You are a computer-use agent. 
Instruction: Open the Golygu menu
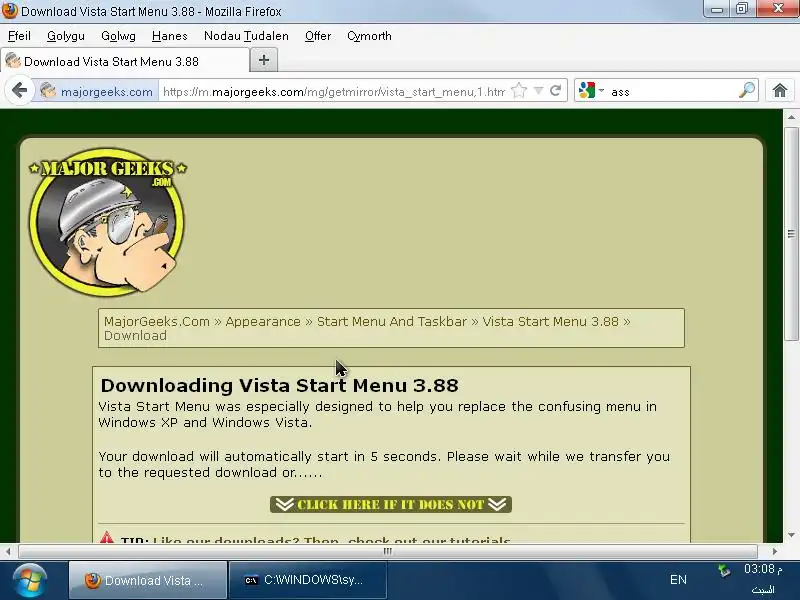click(x=66, y=36)
